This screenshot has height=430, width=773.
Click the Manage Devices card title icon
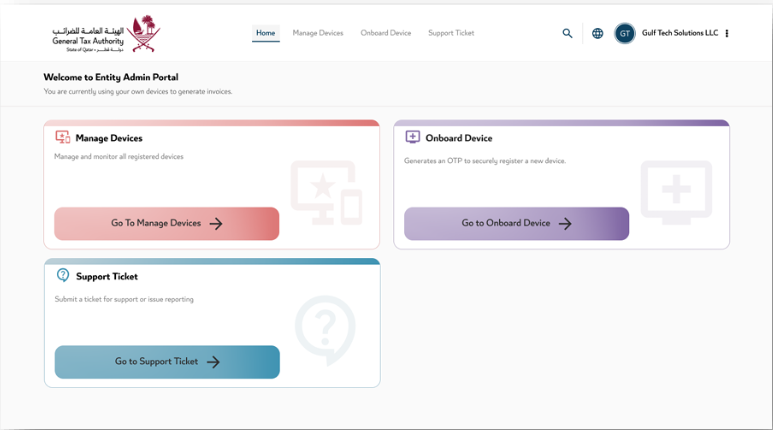(63, 137)
